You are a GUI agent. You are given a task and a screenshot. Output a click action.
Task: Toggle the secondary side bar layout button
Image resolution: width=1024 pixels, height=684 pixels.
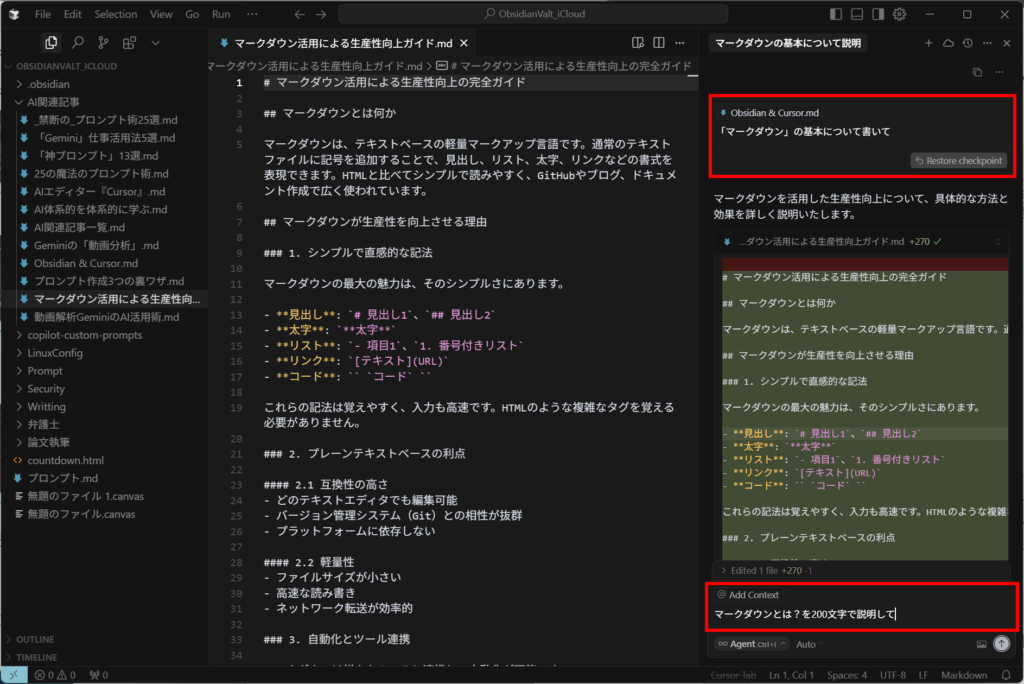tap(878, 14)
